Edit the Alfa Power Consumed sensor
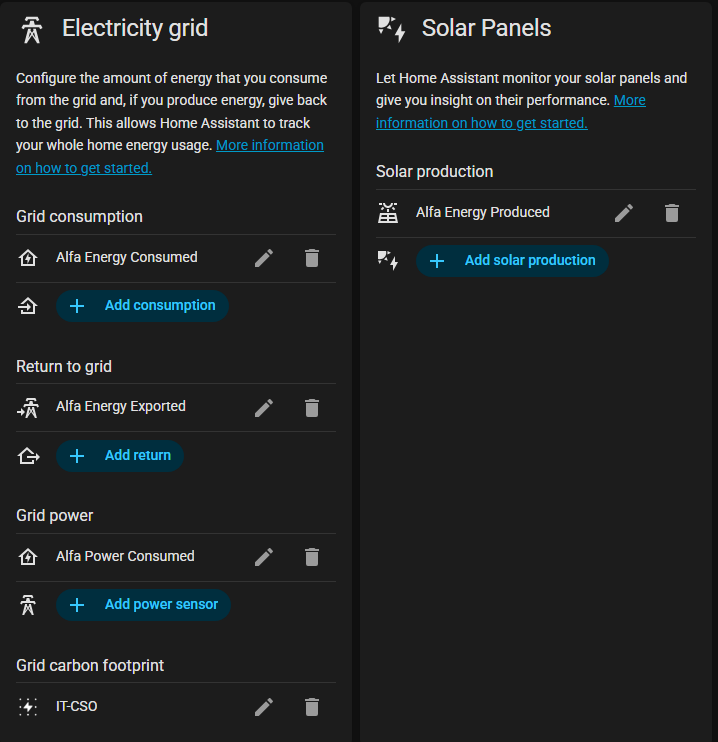This screenshot has width=718, height=742. tap(264, 557)
